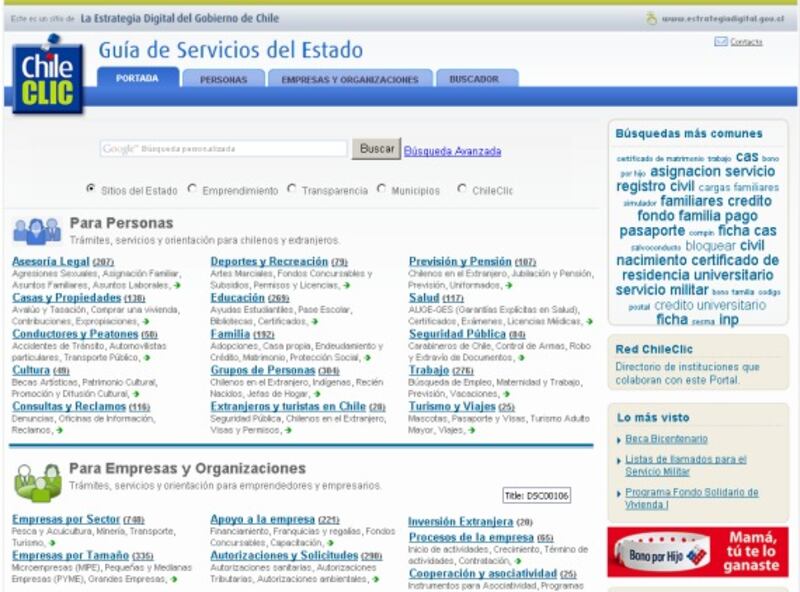Image resolution: width=800 pixels, height=592 pixels.
Task: Select the Emprendimiento search option
Action: click(193, 189)
